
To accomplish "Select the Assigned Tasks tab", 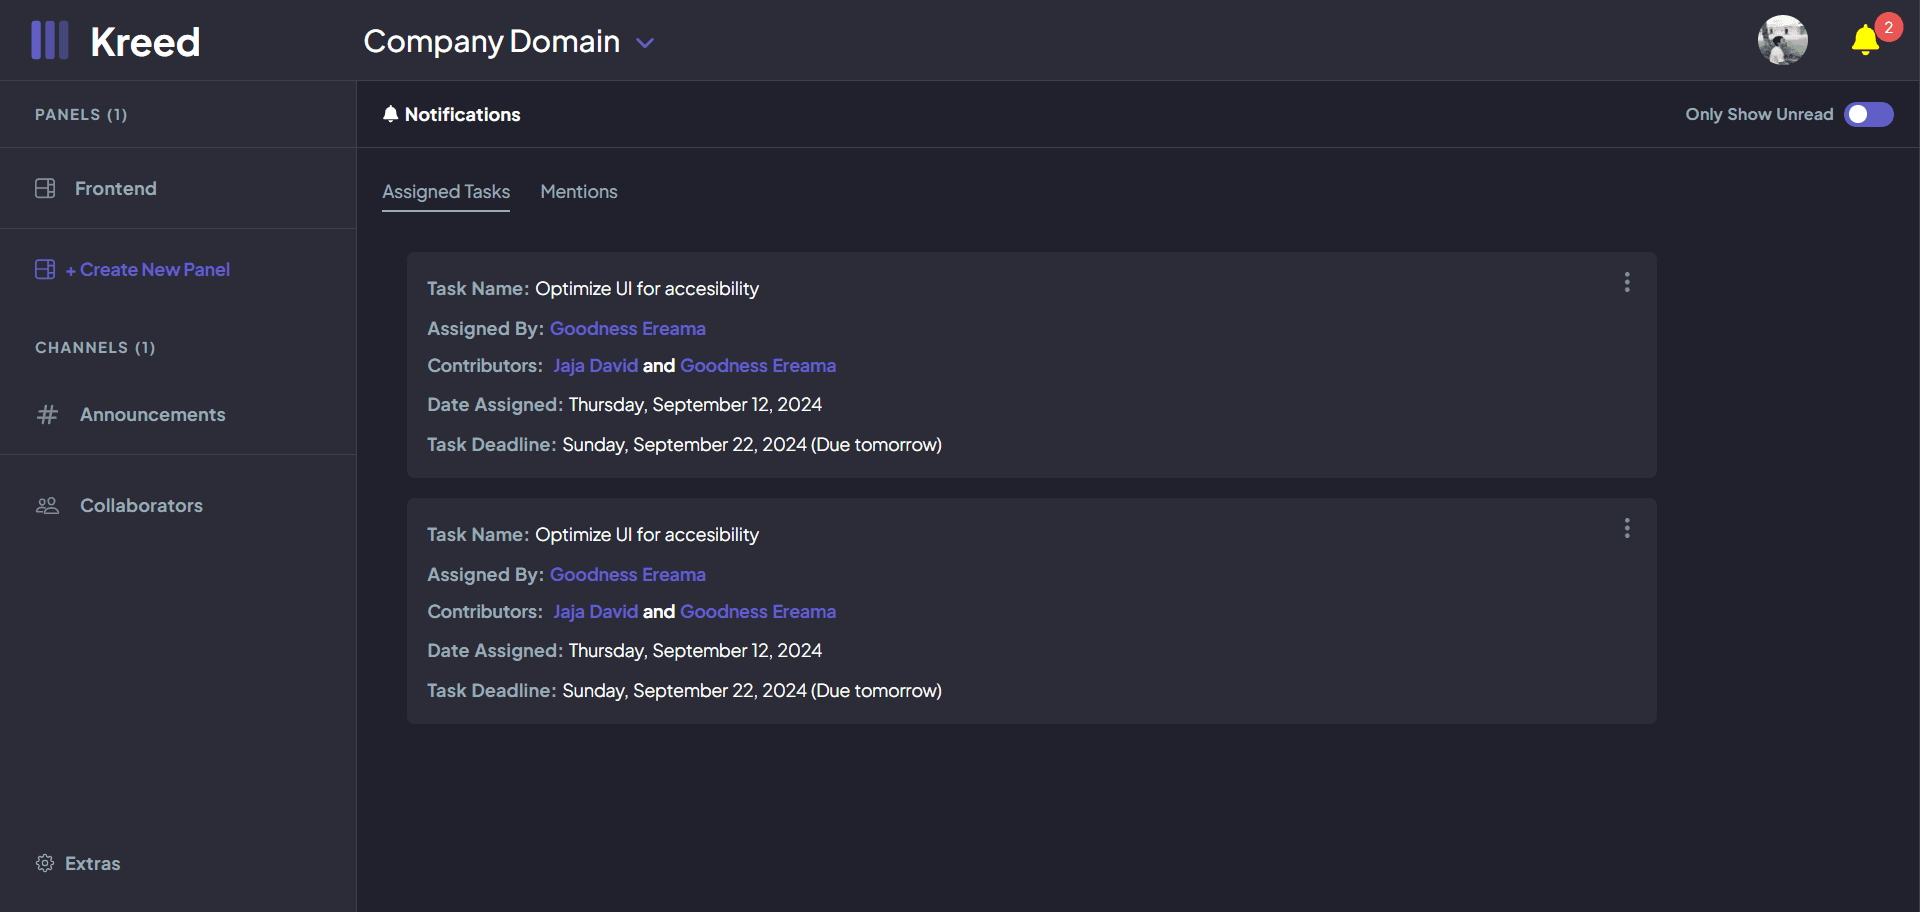I will pyautogui.click(x=446, y=191).
